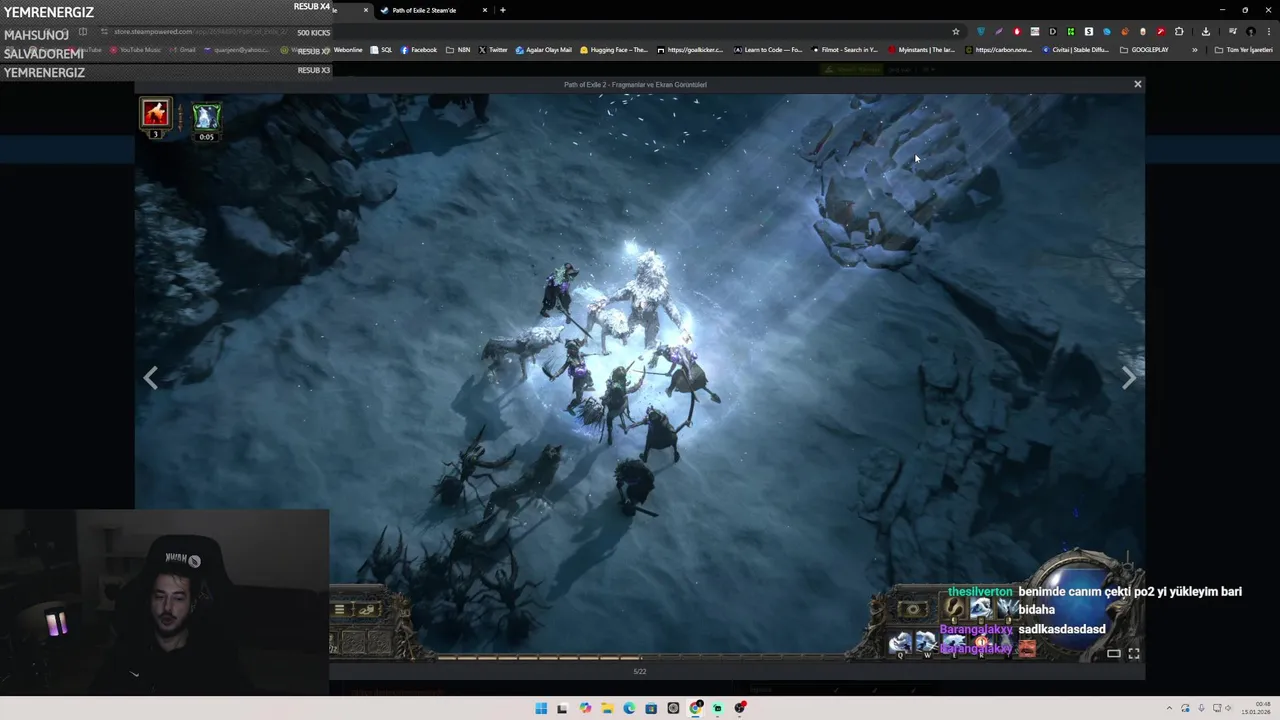Open the Webonline bookmark
Viewport: 1280px width, 720px height.
point(342,50)
